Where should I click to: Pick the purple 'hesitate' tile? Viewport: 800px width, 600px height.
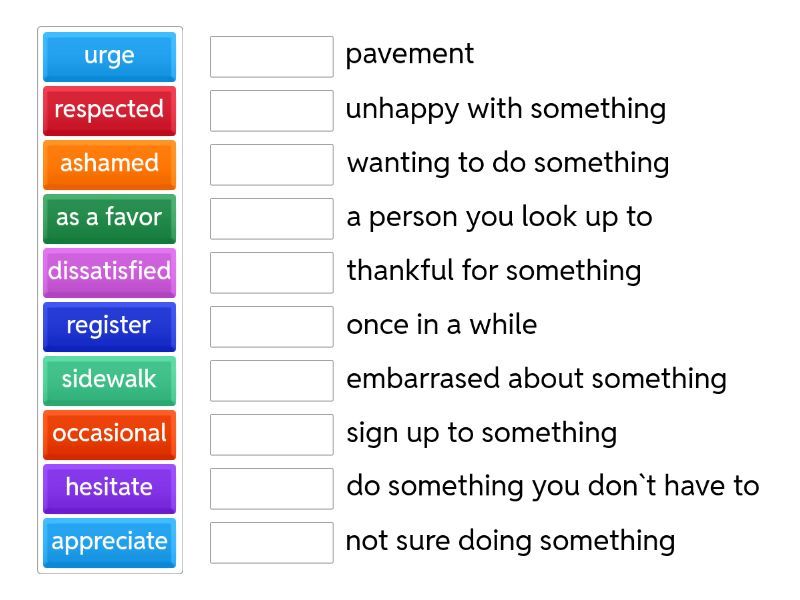click(x=109, y=488)
